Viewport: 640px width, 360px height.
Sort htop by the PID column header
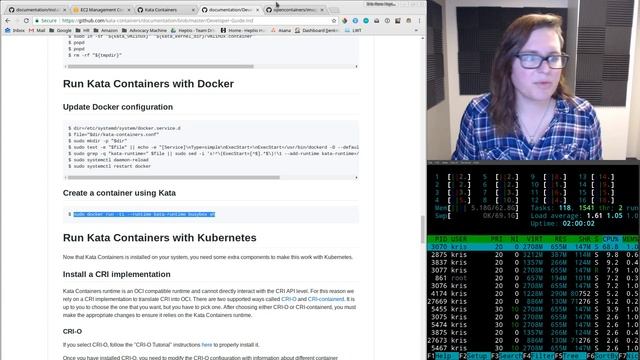point(441,239)
